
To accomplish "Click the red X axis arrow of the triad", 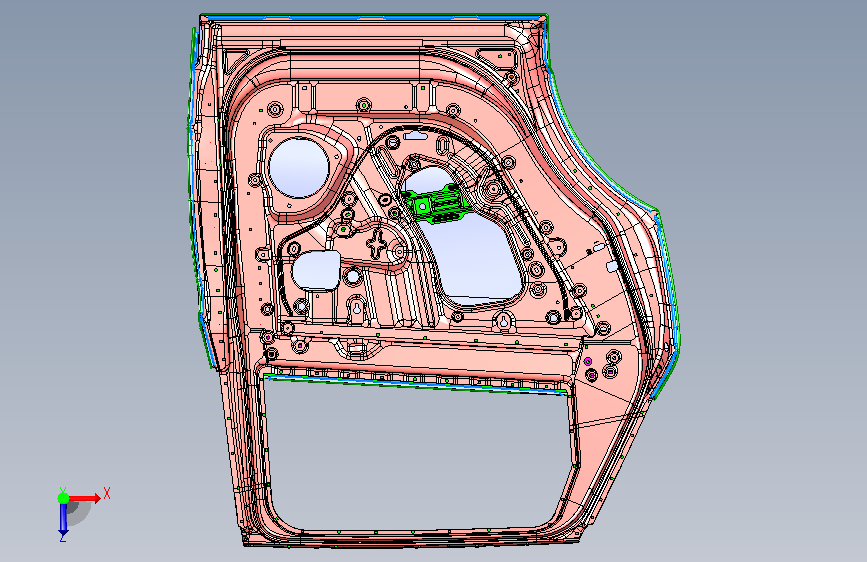I will [85, 498].
